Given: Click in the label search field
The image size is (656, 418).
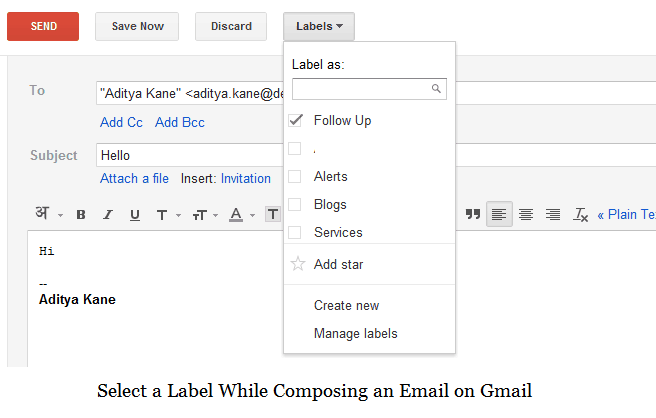Looking at the screenshot, I should [361, 89].
